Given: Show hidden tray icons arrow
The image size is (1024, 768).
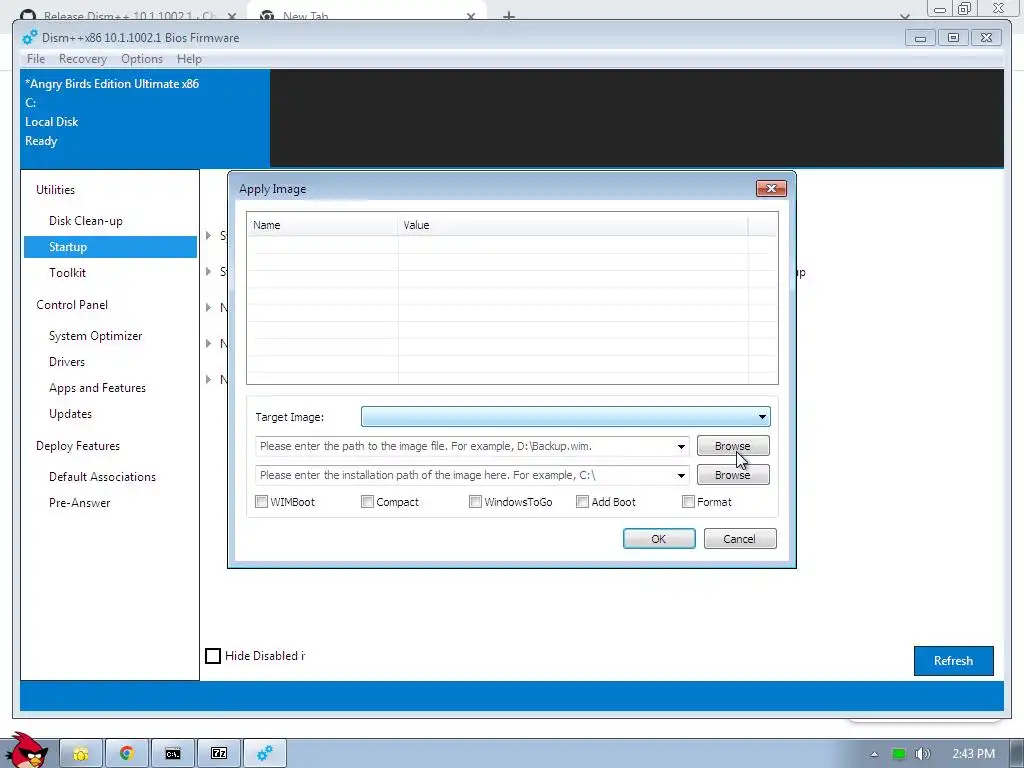Looking at the screenshot, I should click(x=874, y=754).
